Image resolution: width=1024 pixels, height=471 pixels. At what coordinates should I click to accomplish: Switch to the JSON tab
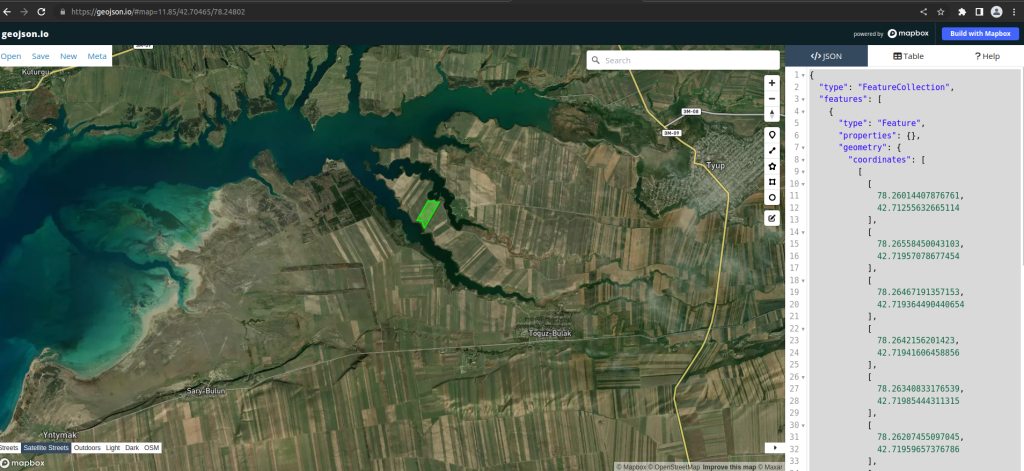[x=826, y=56]
